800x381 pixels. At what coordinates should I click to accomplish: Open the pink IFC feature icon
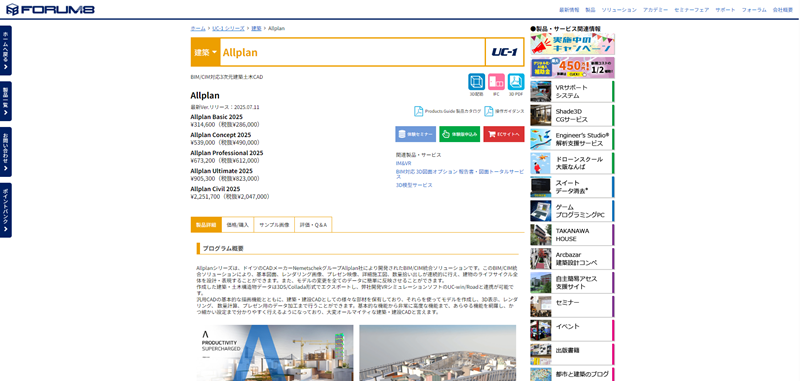(x=496, y=82)
